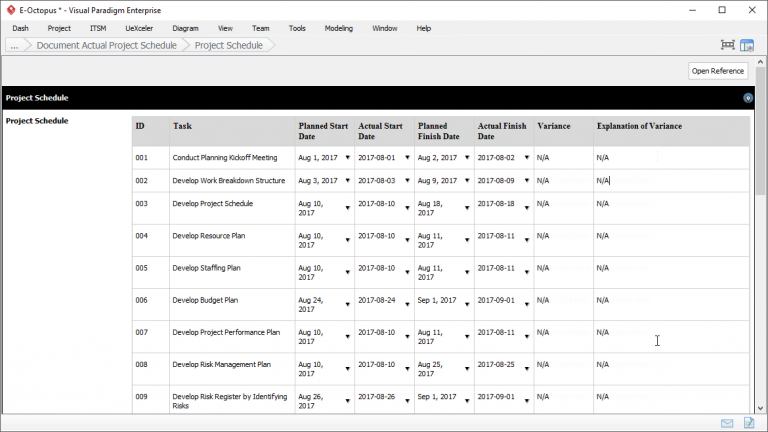The image size is (768, 432).
Task: Open the Modeling menu
Action: tap(338, 28)
